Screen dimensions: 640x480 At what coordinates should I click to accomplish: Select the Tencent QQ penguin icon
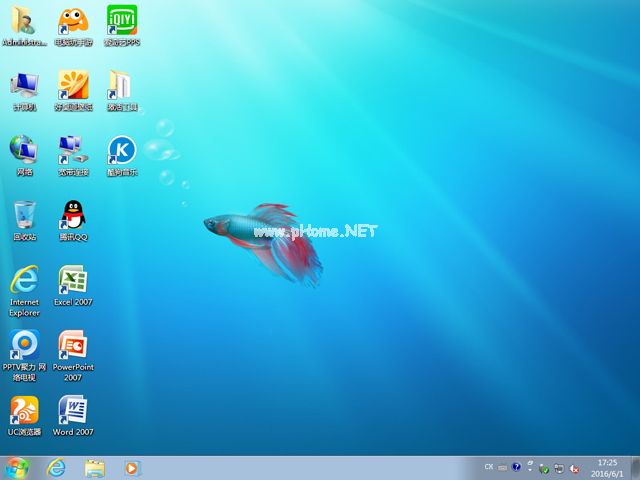[x=73, y=215]
